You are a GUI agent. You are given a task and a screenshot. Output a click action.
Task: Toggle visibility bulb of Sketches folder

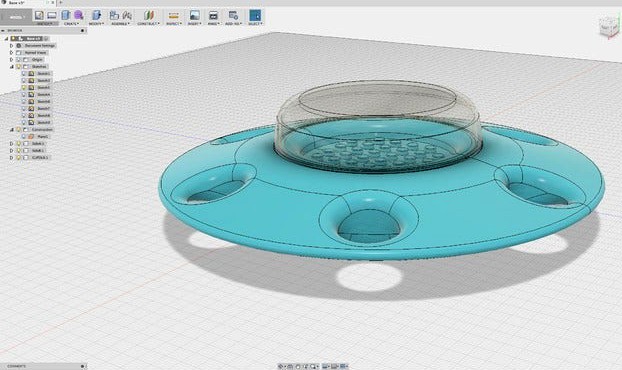click(19, 67)
